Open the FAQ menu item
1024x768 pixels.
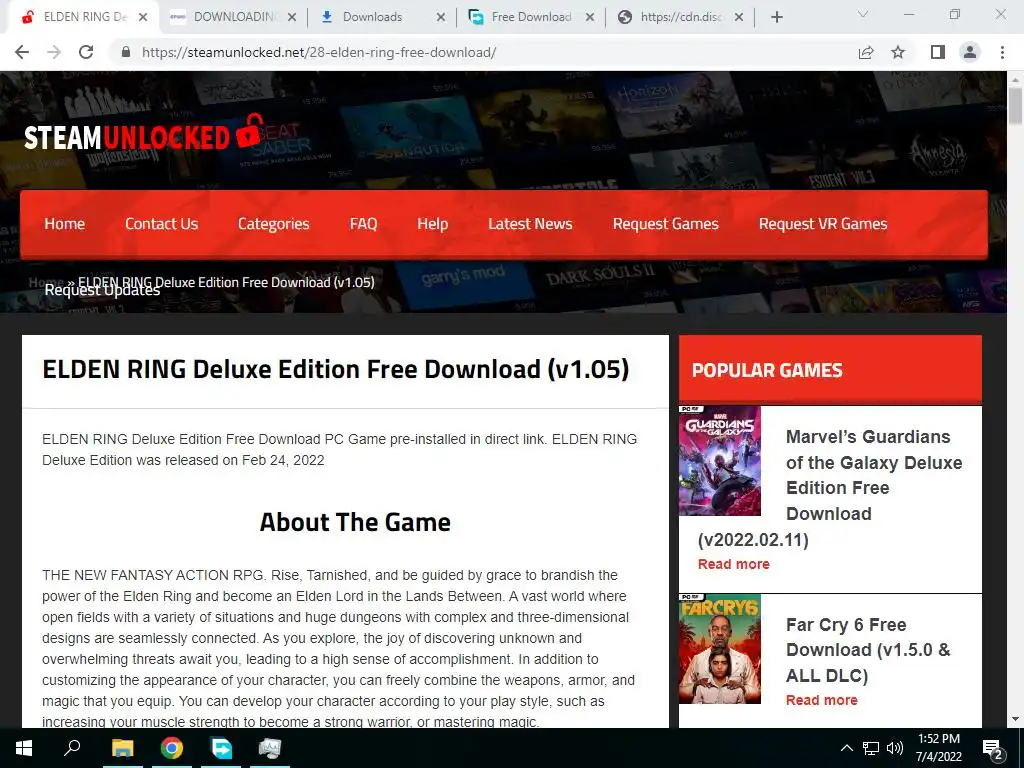[x=363, y=224]
